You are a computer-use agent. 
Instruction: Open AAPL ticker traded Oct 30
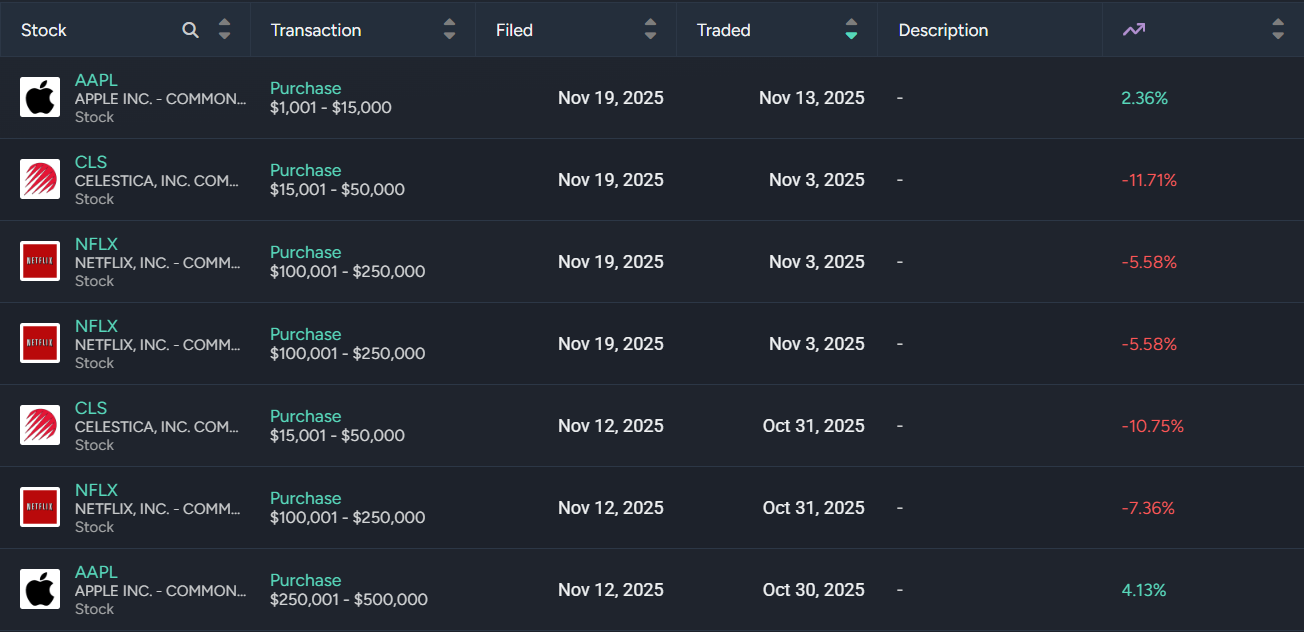[96, 572]
